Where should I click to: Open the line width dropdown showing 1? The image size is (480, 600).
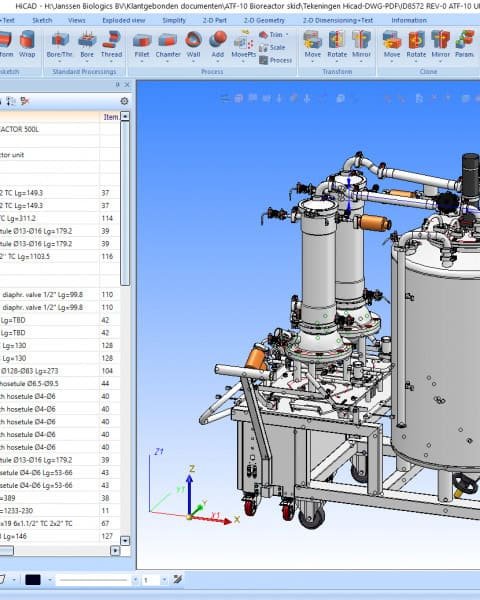[164, 580]
